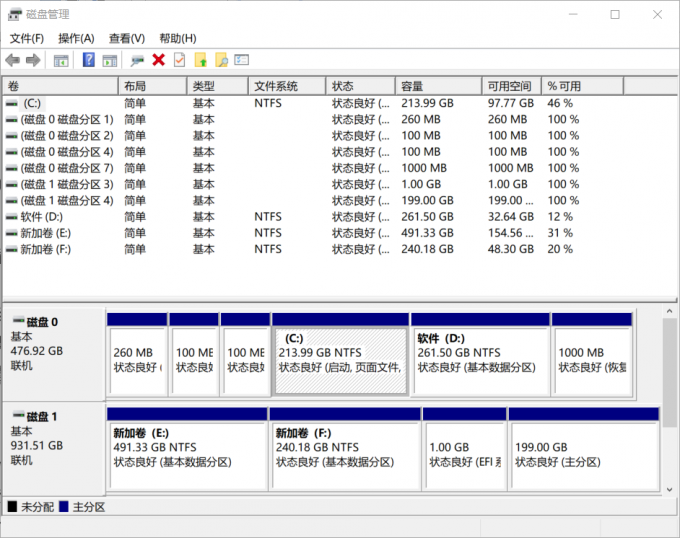This screenshot has height=538, width=680.
Task: Select the 260 MB partition on disk 0
Action: (137, 355)
